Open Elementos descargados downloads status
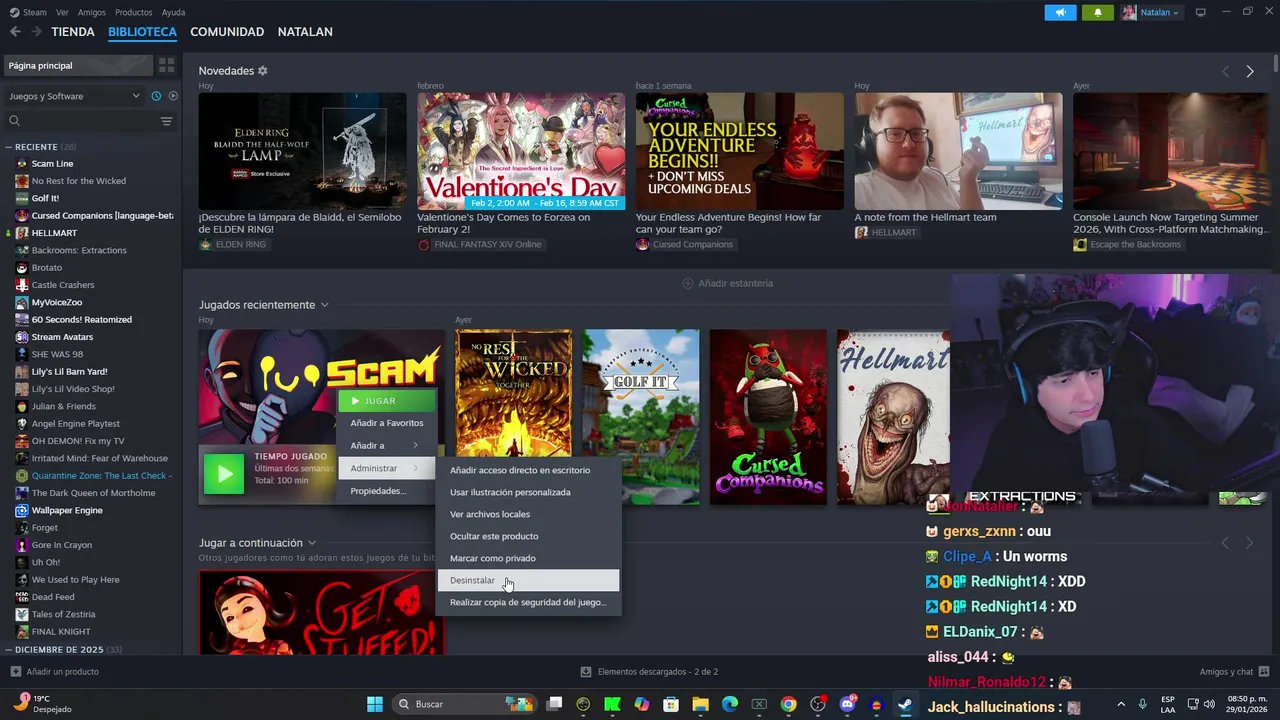The height and width of the screenshot is (720, 1280). (649, 672)
